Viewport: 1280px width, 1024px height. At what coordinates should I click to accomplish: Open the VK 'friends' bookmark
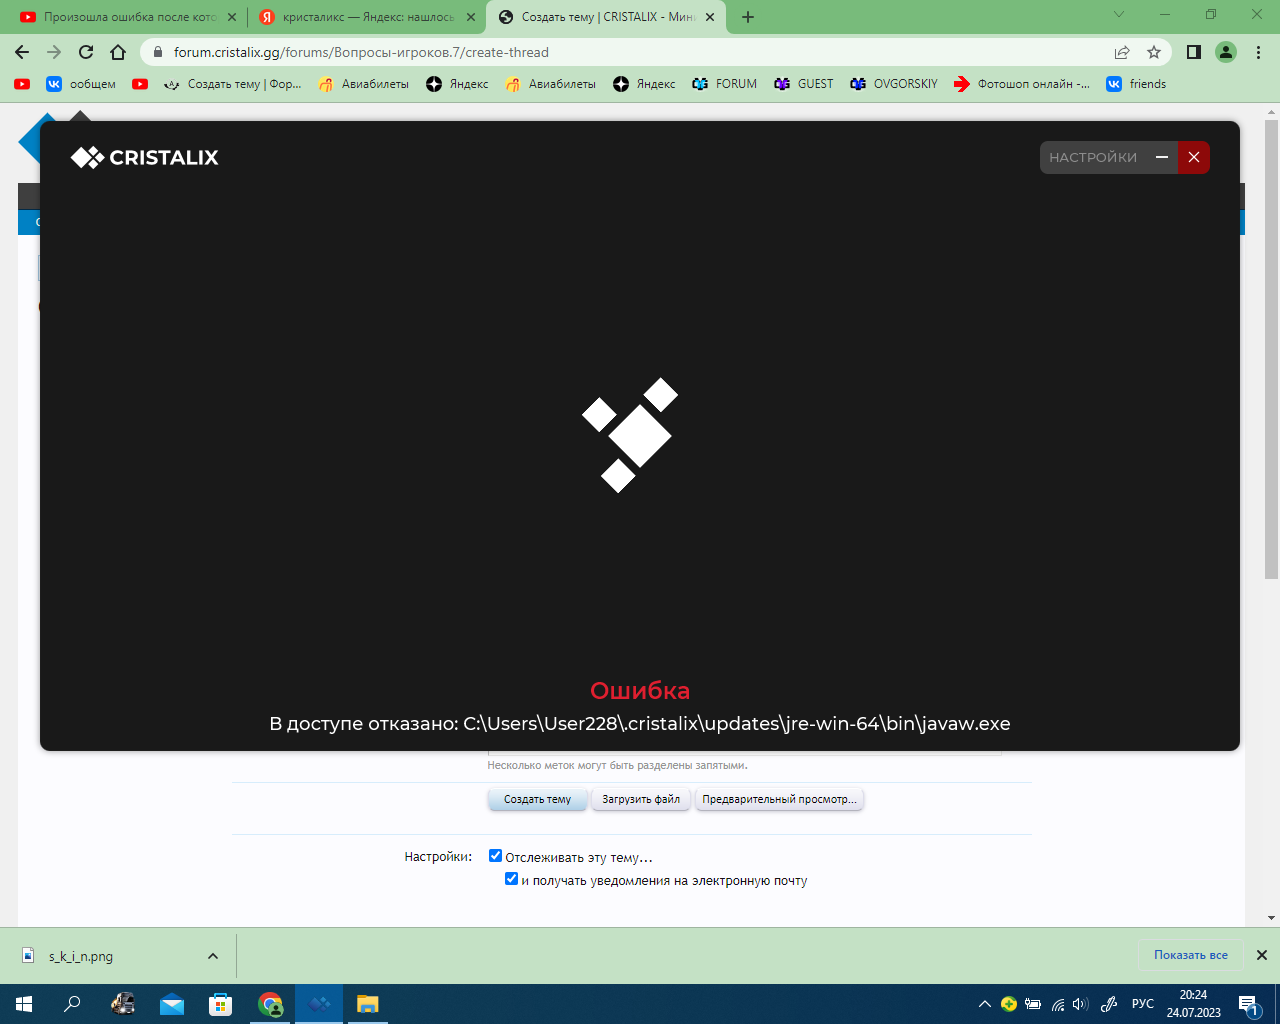(1136, 84)
